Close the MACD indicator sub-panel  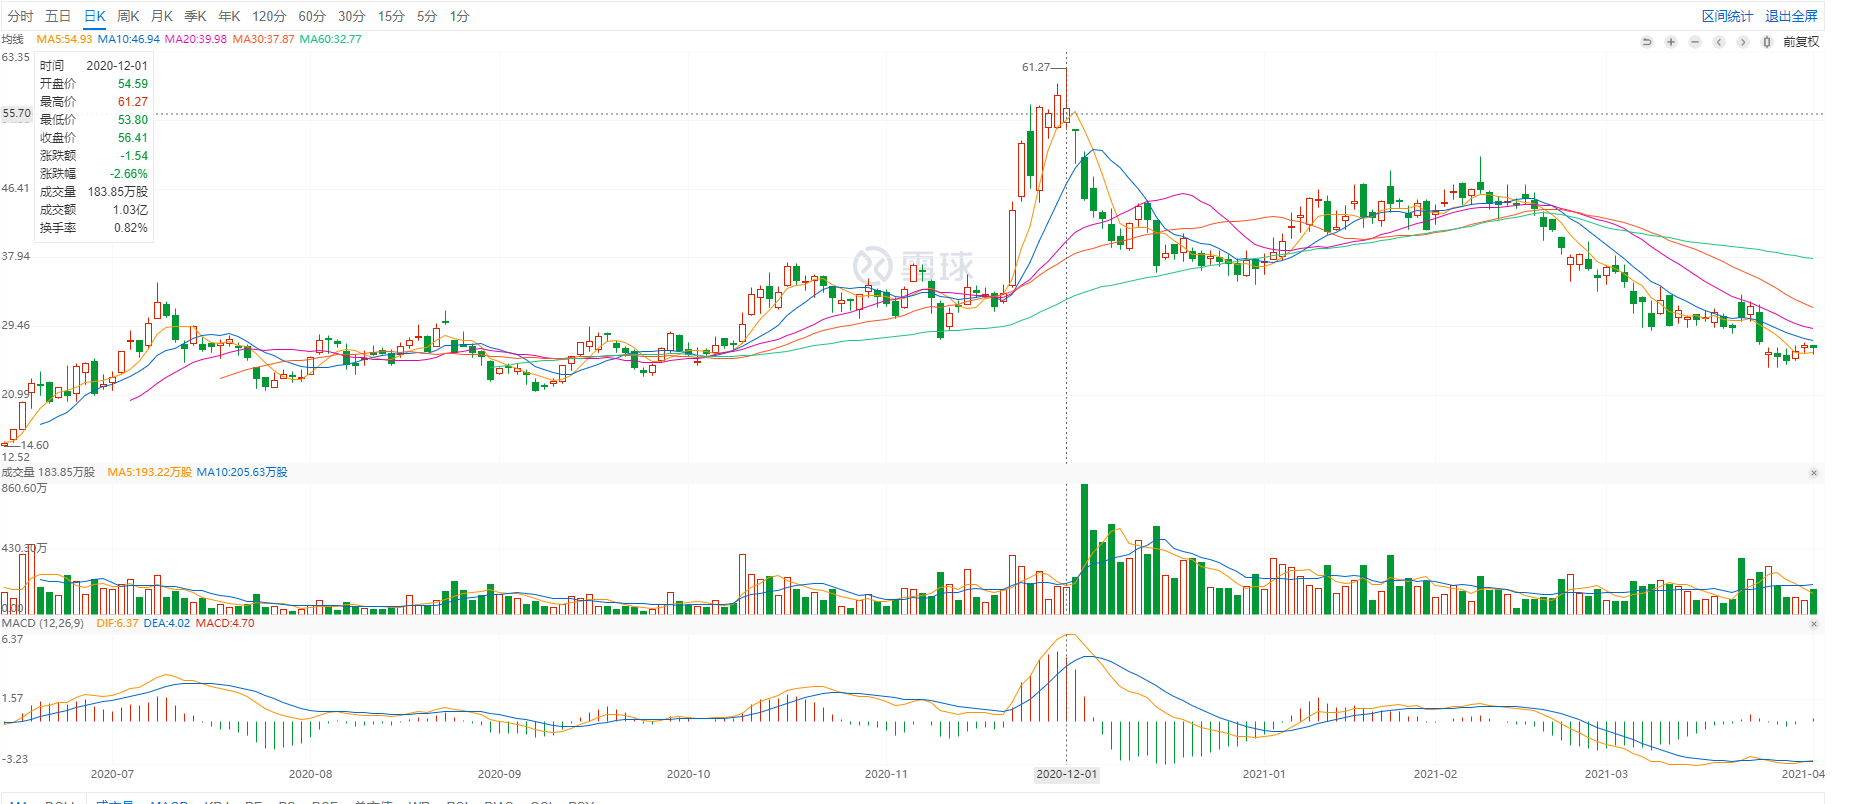tap(1814, 624)
